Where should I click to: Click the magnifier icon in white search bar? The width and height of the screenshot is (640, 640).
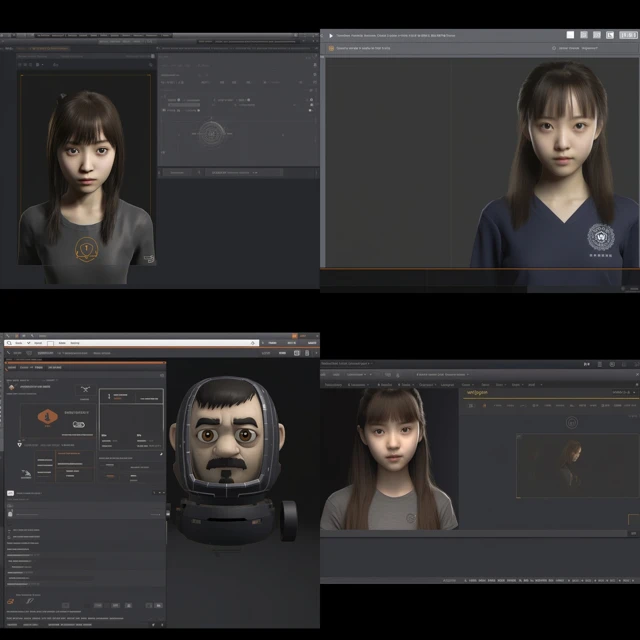9,343
